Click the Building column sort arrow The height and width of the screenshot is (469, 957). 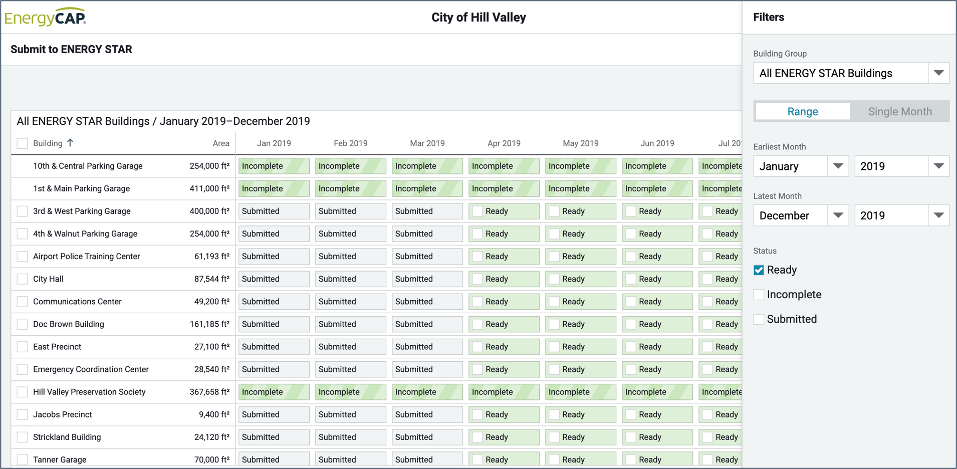pyautogui.click(x=70, y=143)
